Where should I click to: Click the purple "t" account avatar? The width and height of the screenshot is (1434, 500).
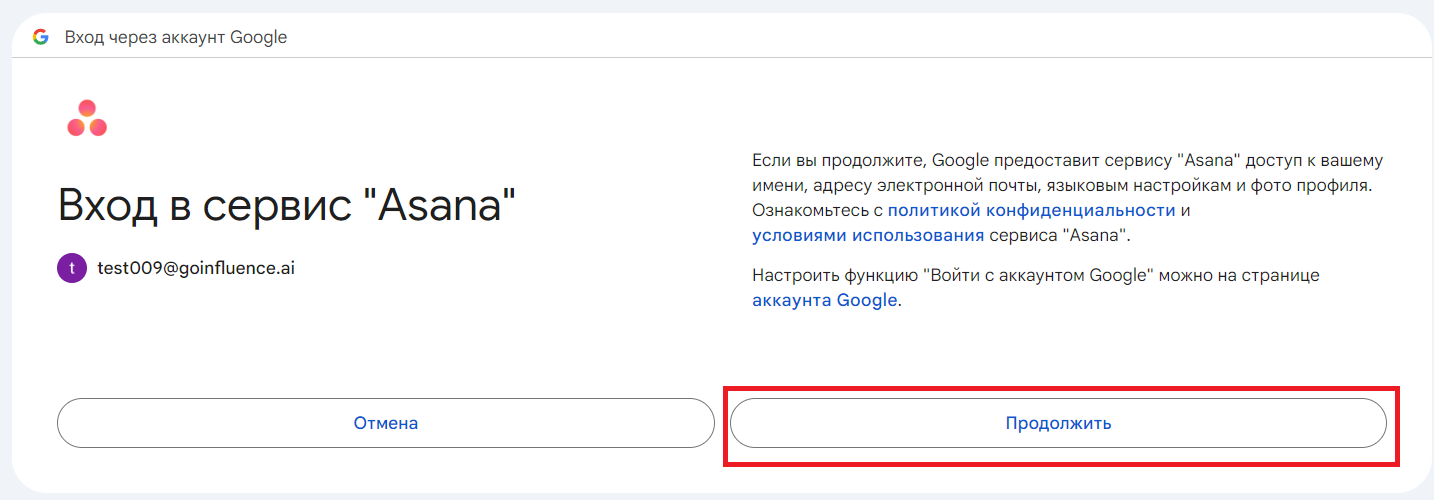pos(72,268)
